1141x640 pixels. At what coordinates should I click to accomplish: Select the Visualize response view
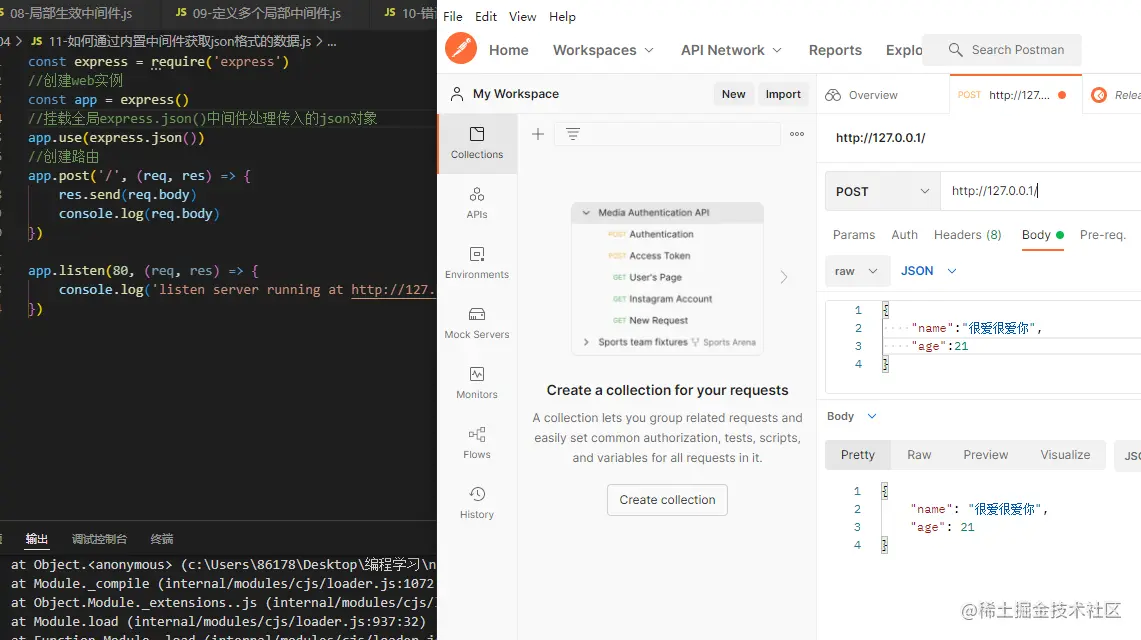[x=1065, y=455]
